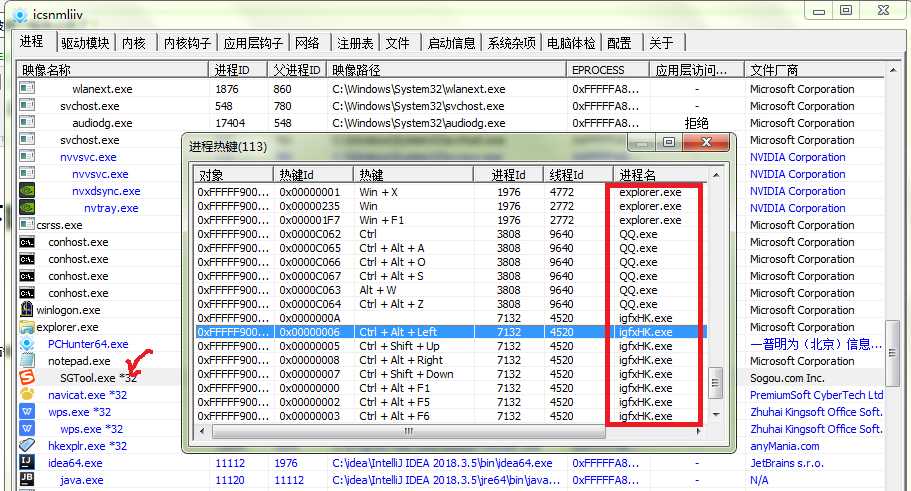Open the 配置 tab

(x=619, y=43)
